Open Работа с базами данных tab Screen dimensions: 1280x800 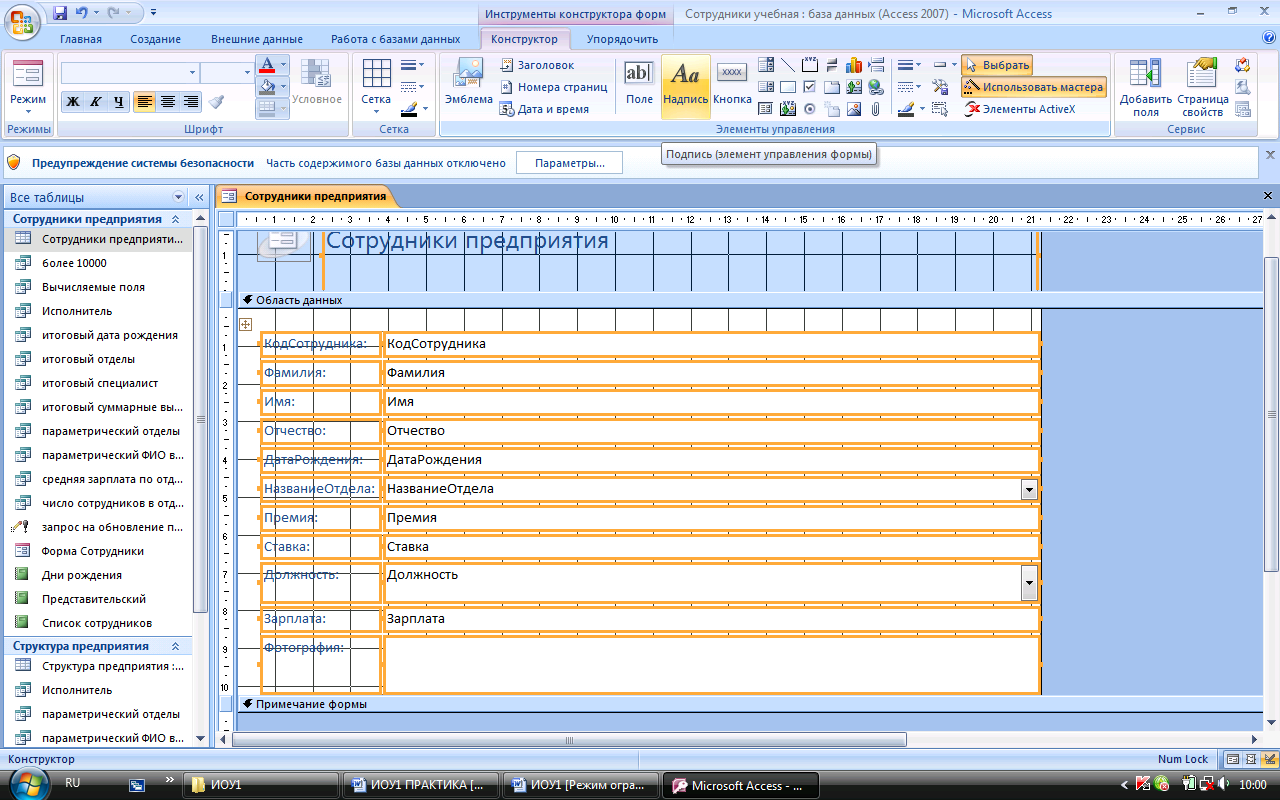(396, 39)
